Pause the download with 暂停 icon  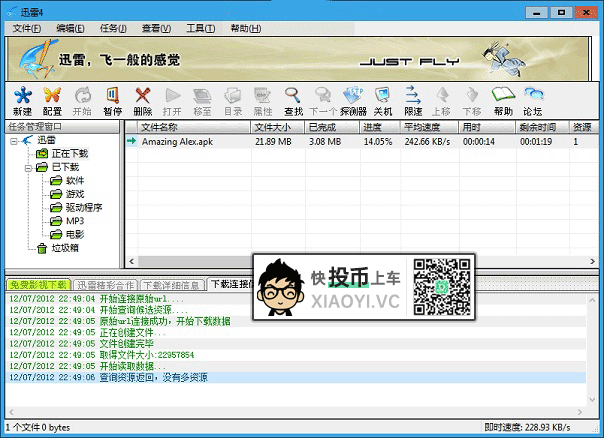(x=112, y=101)
